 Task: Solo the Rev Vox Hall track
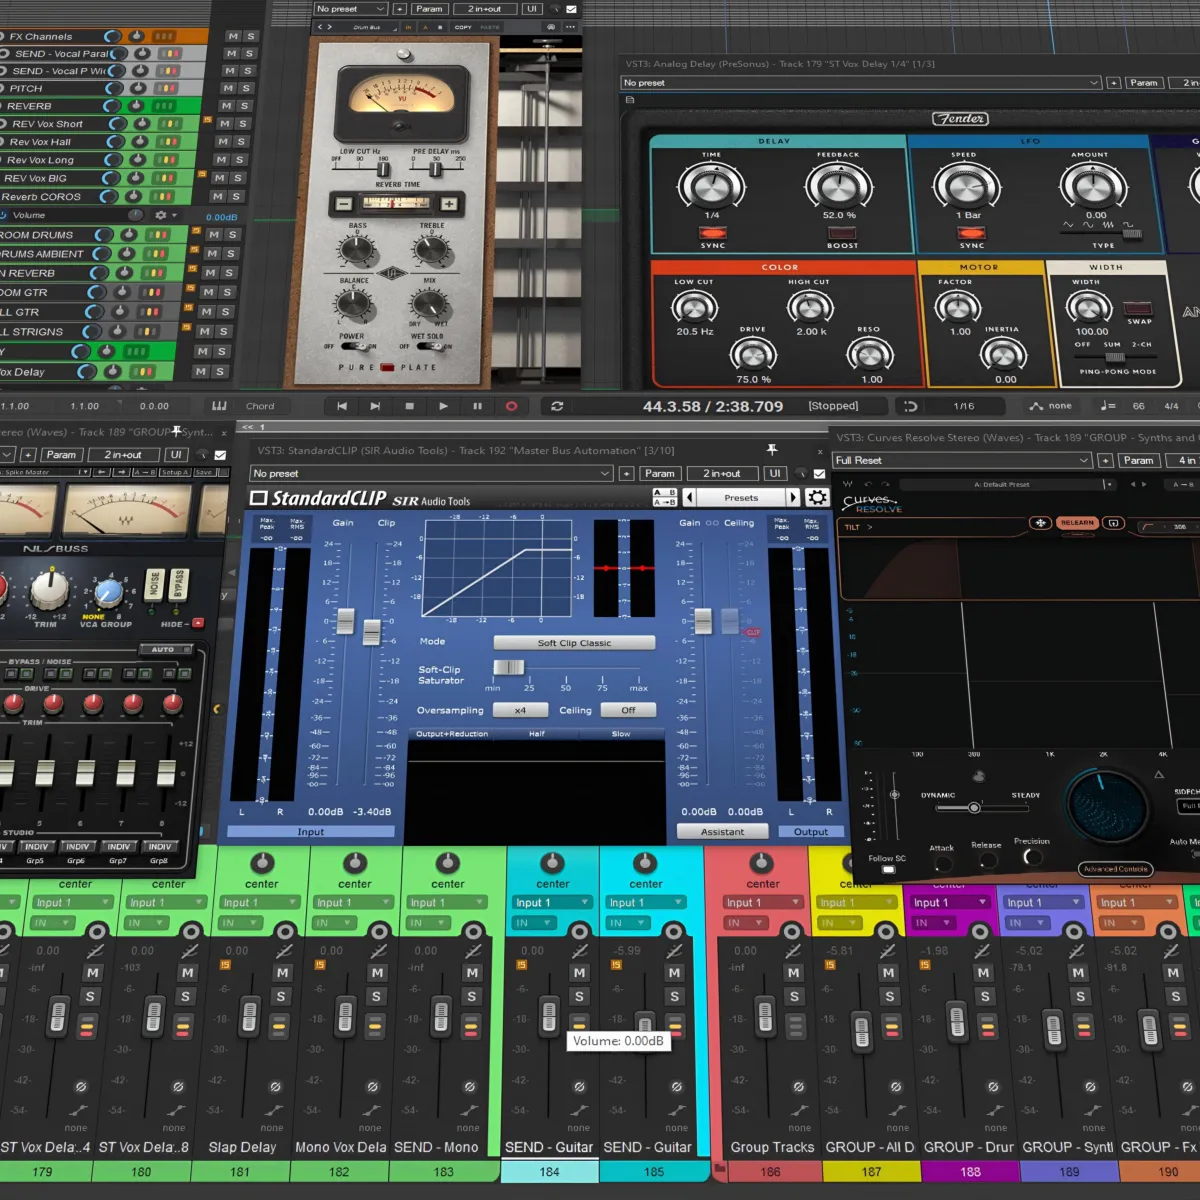(241, 142)
